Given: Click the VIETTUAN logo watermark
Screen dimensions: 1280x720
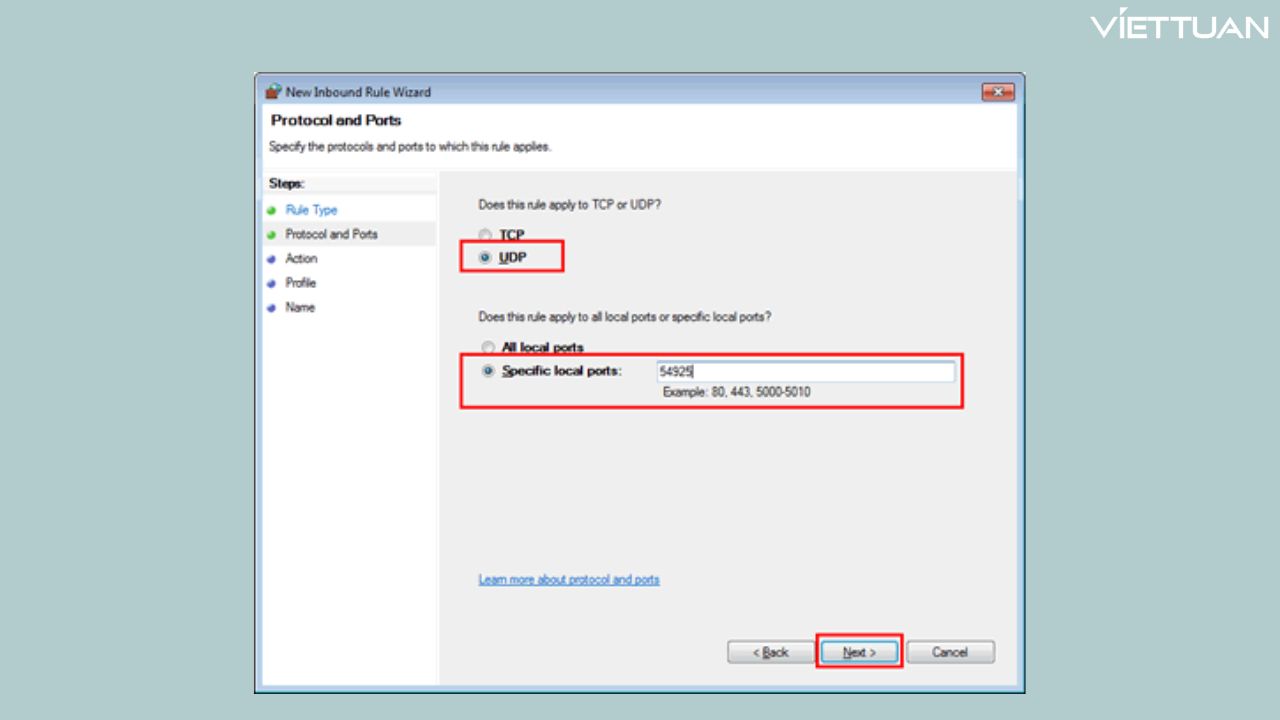Looking at the screenshot, I should click(1179, 25).
